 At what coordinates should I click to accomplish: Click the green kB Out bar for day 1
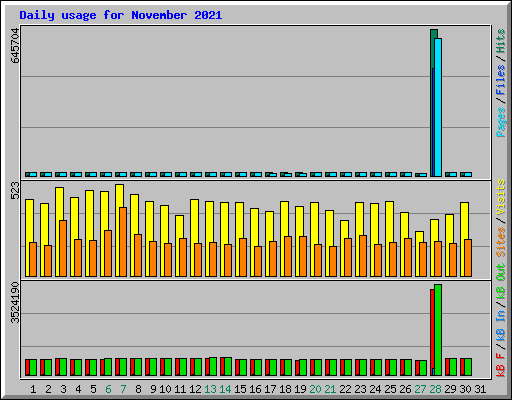pyautogui.click(x=33, y=368)
